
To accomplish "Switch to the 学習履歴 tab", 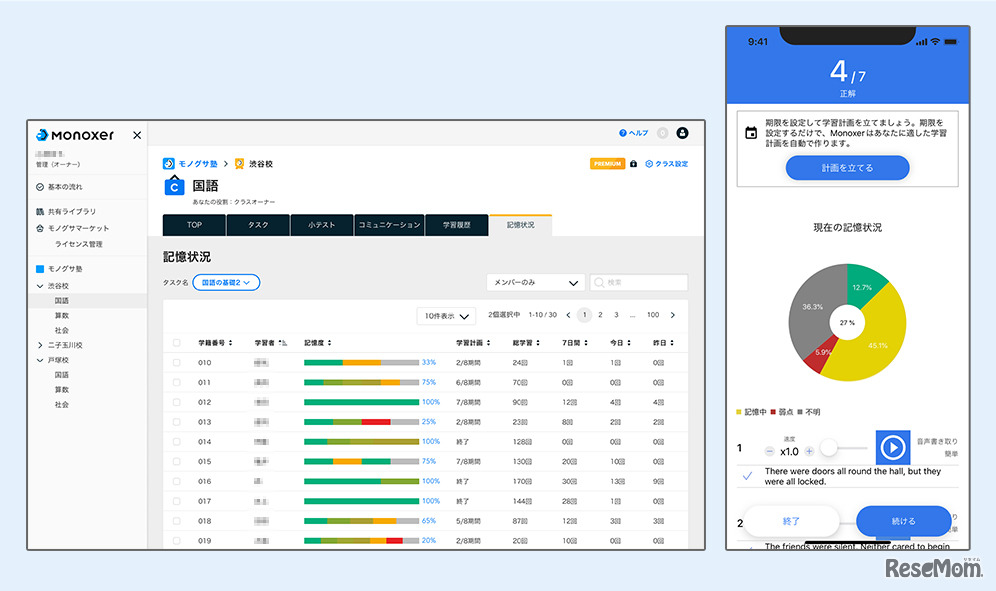I will click(458, 225).
